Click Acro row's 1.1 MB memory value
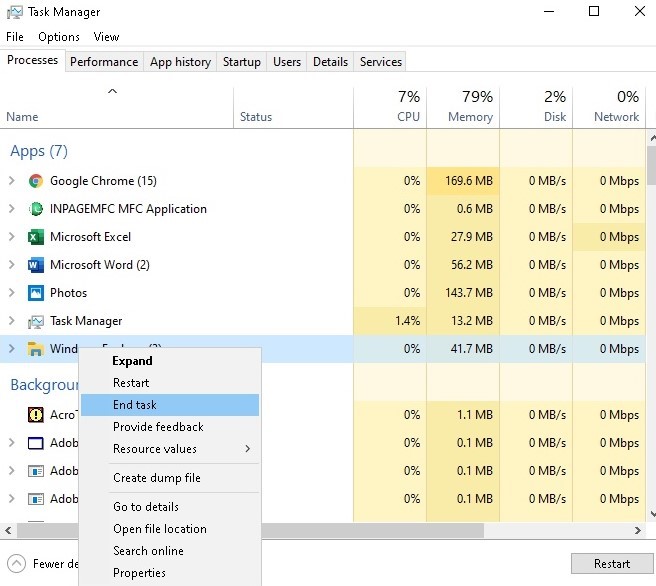656x586 pixels. click(x=475, y=415)
